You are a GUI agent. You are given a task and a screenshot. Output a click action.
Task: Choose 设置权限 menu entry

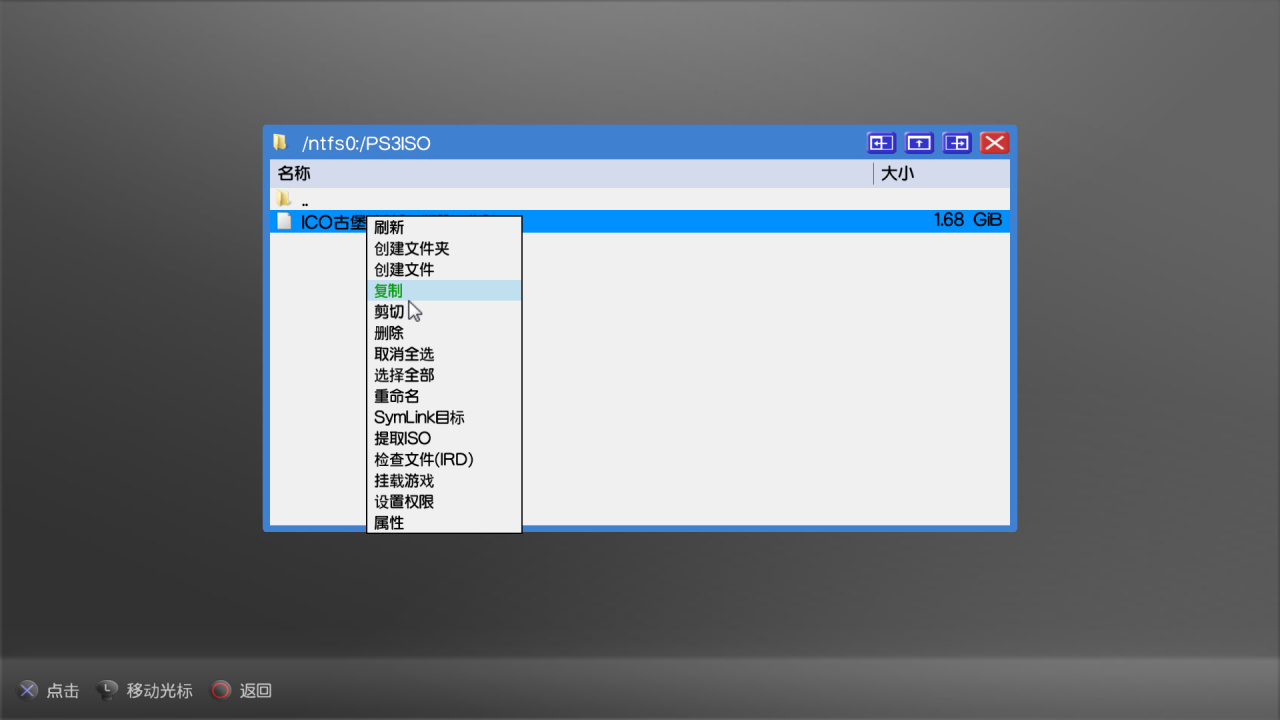click(x=444, y=501)
